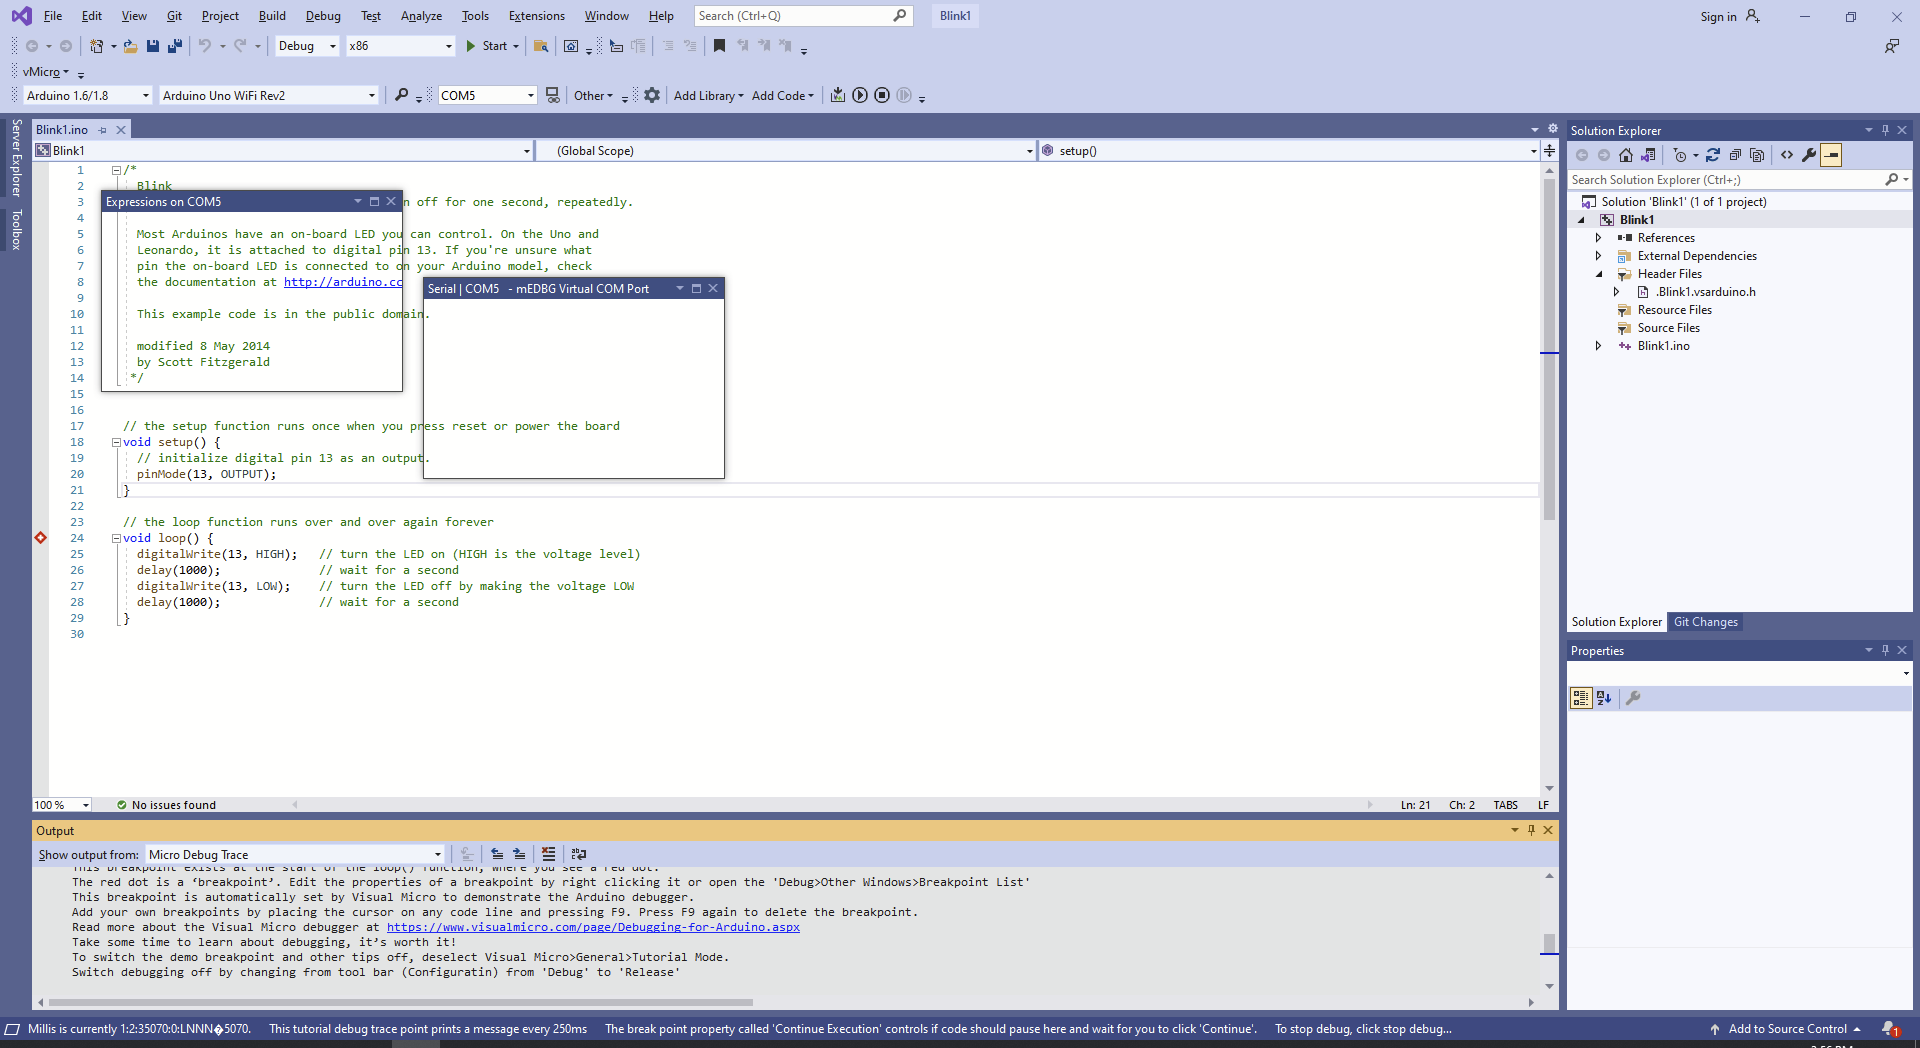The image size is (1920, 1048).
Task: Click the Open File folder icon
Action: pos(130,46)
